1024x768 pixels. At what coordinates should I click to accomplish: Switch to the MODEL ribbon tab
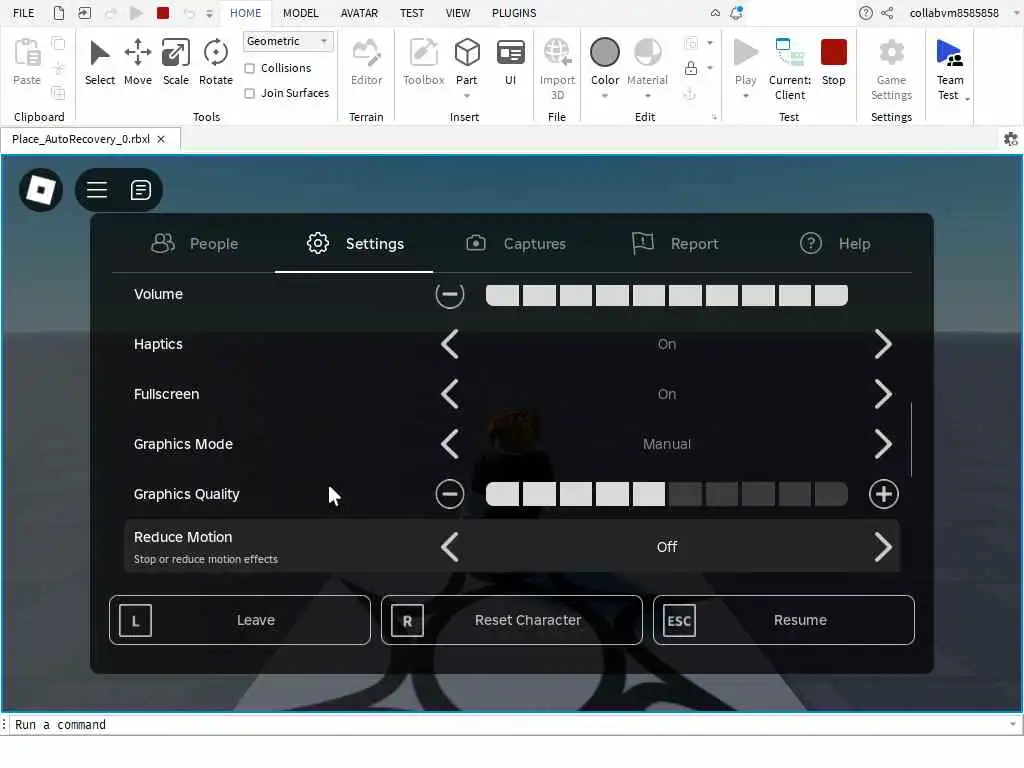(x=300, y=13)
